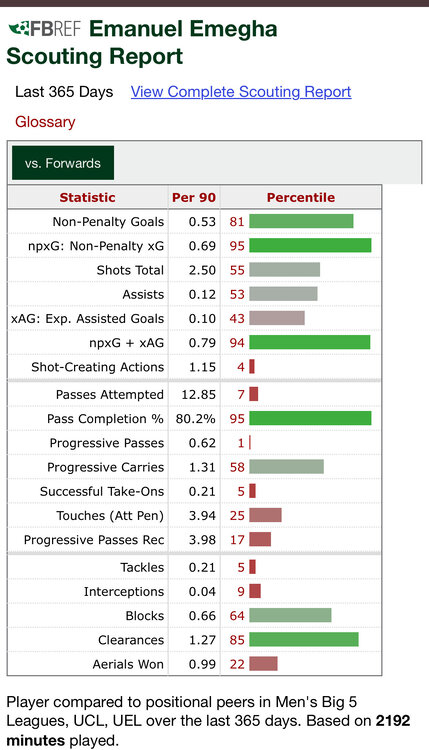Click the Blocks row label

[x=144, y=616]
